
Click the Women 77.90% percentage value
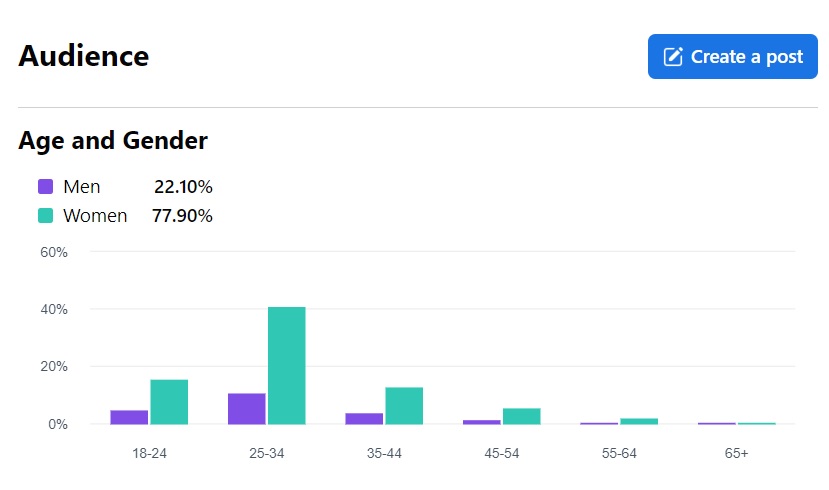click(x=182, y=215)
